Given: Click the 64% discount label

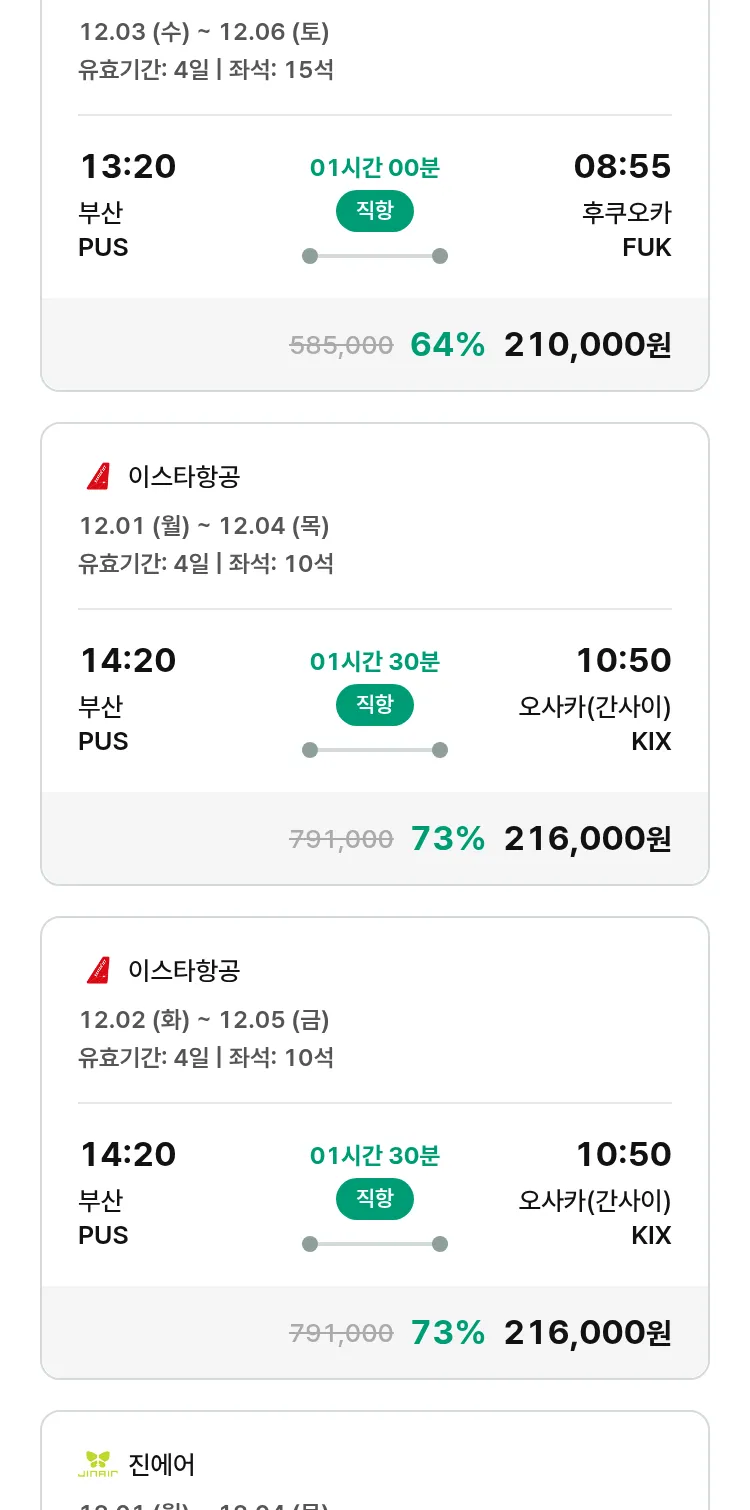Looking at the screenshot, I should tap(447, 345).
